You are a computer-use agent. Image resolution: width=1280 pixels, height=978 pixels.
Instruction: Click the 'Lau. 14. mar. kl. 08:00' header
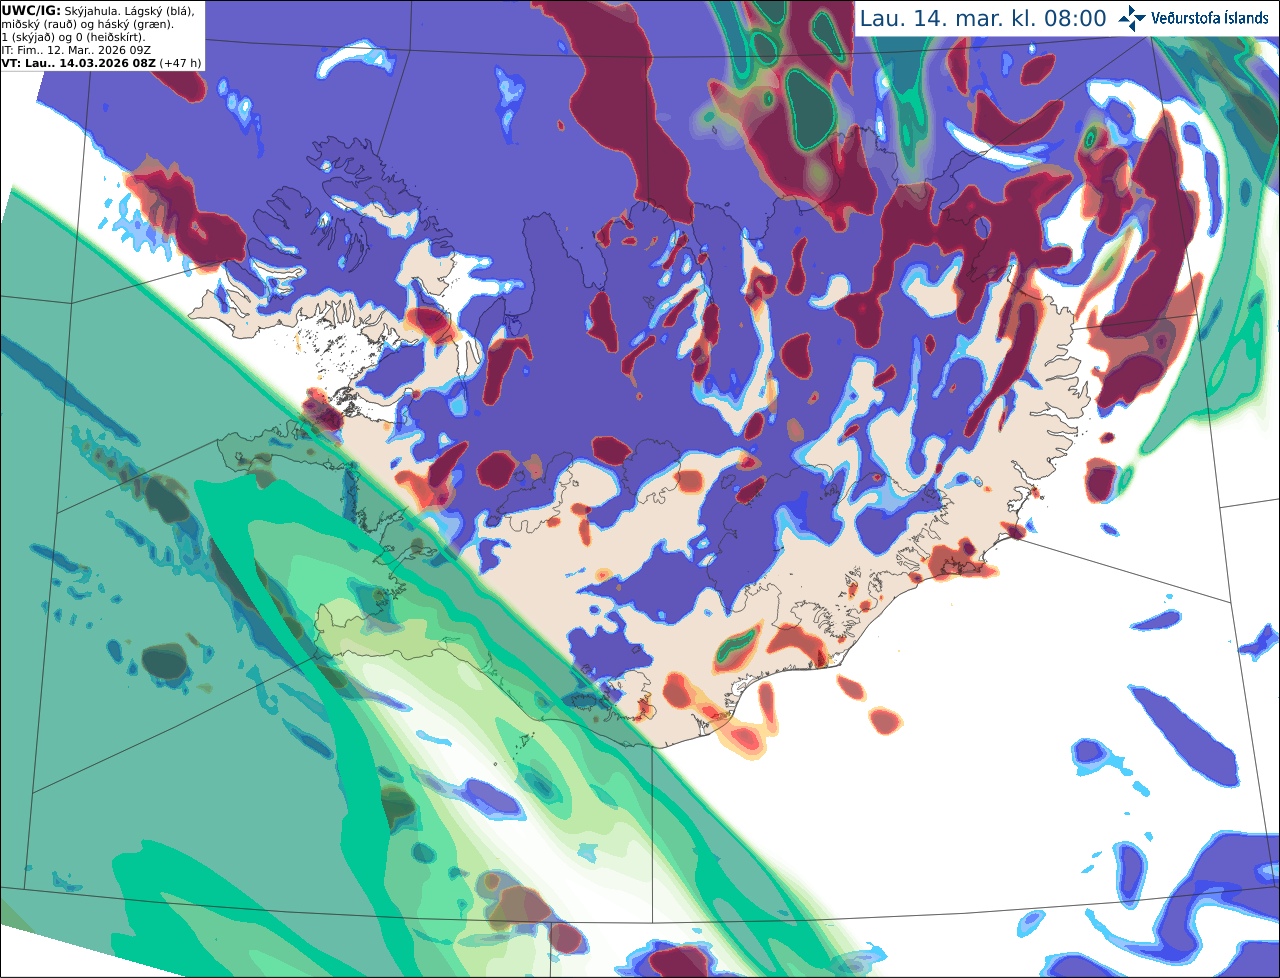[983, 19]
